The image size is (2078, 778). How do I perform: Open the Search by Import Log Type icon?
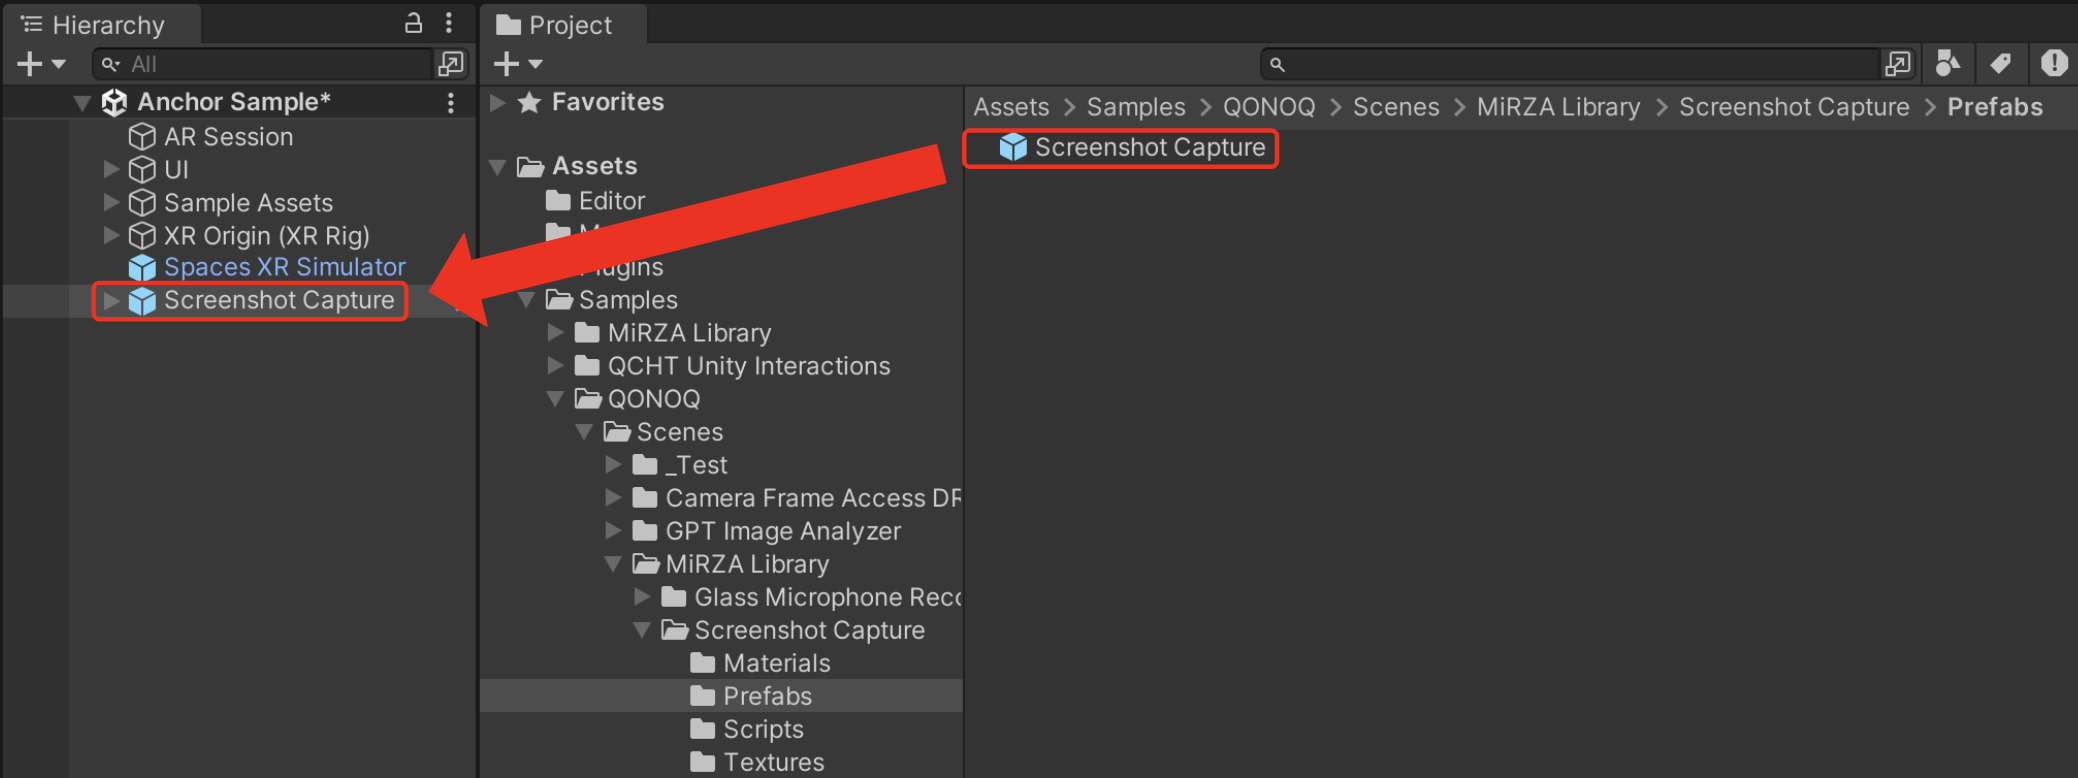pyautogui.click(x=2054, y=64)
